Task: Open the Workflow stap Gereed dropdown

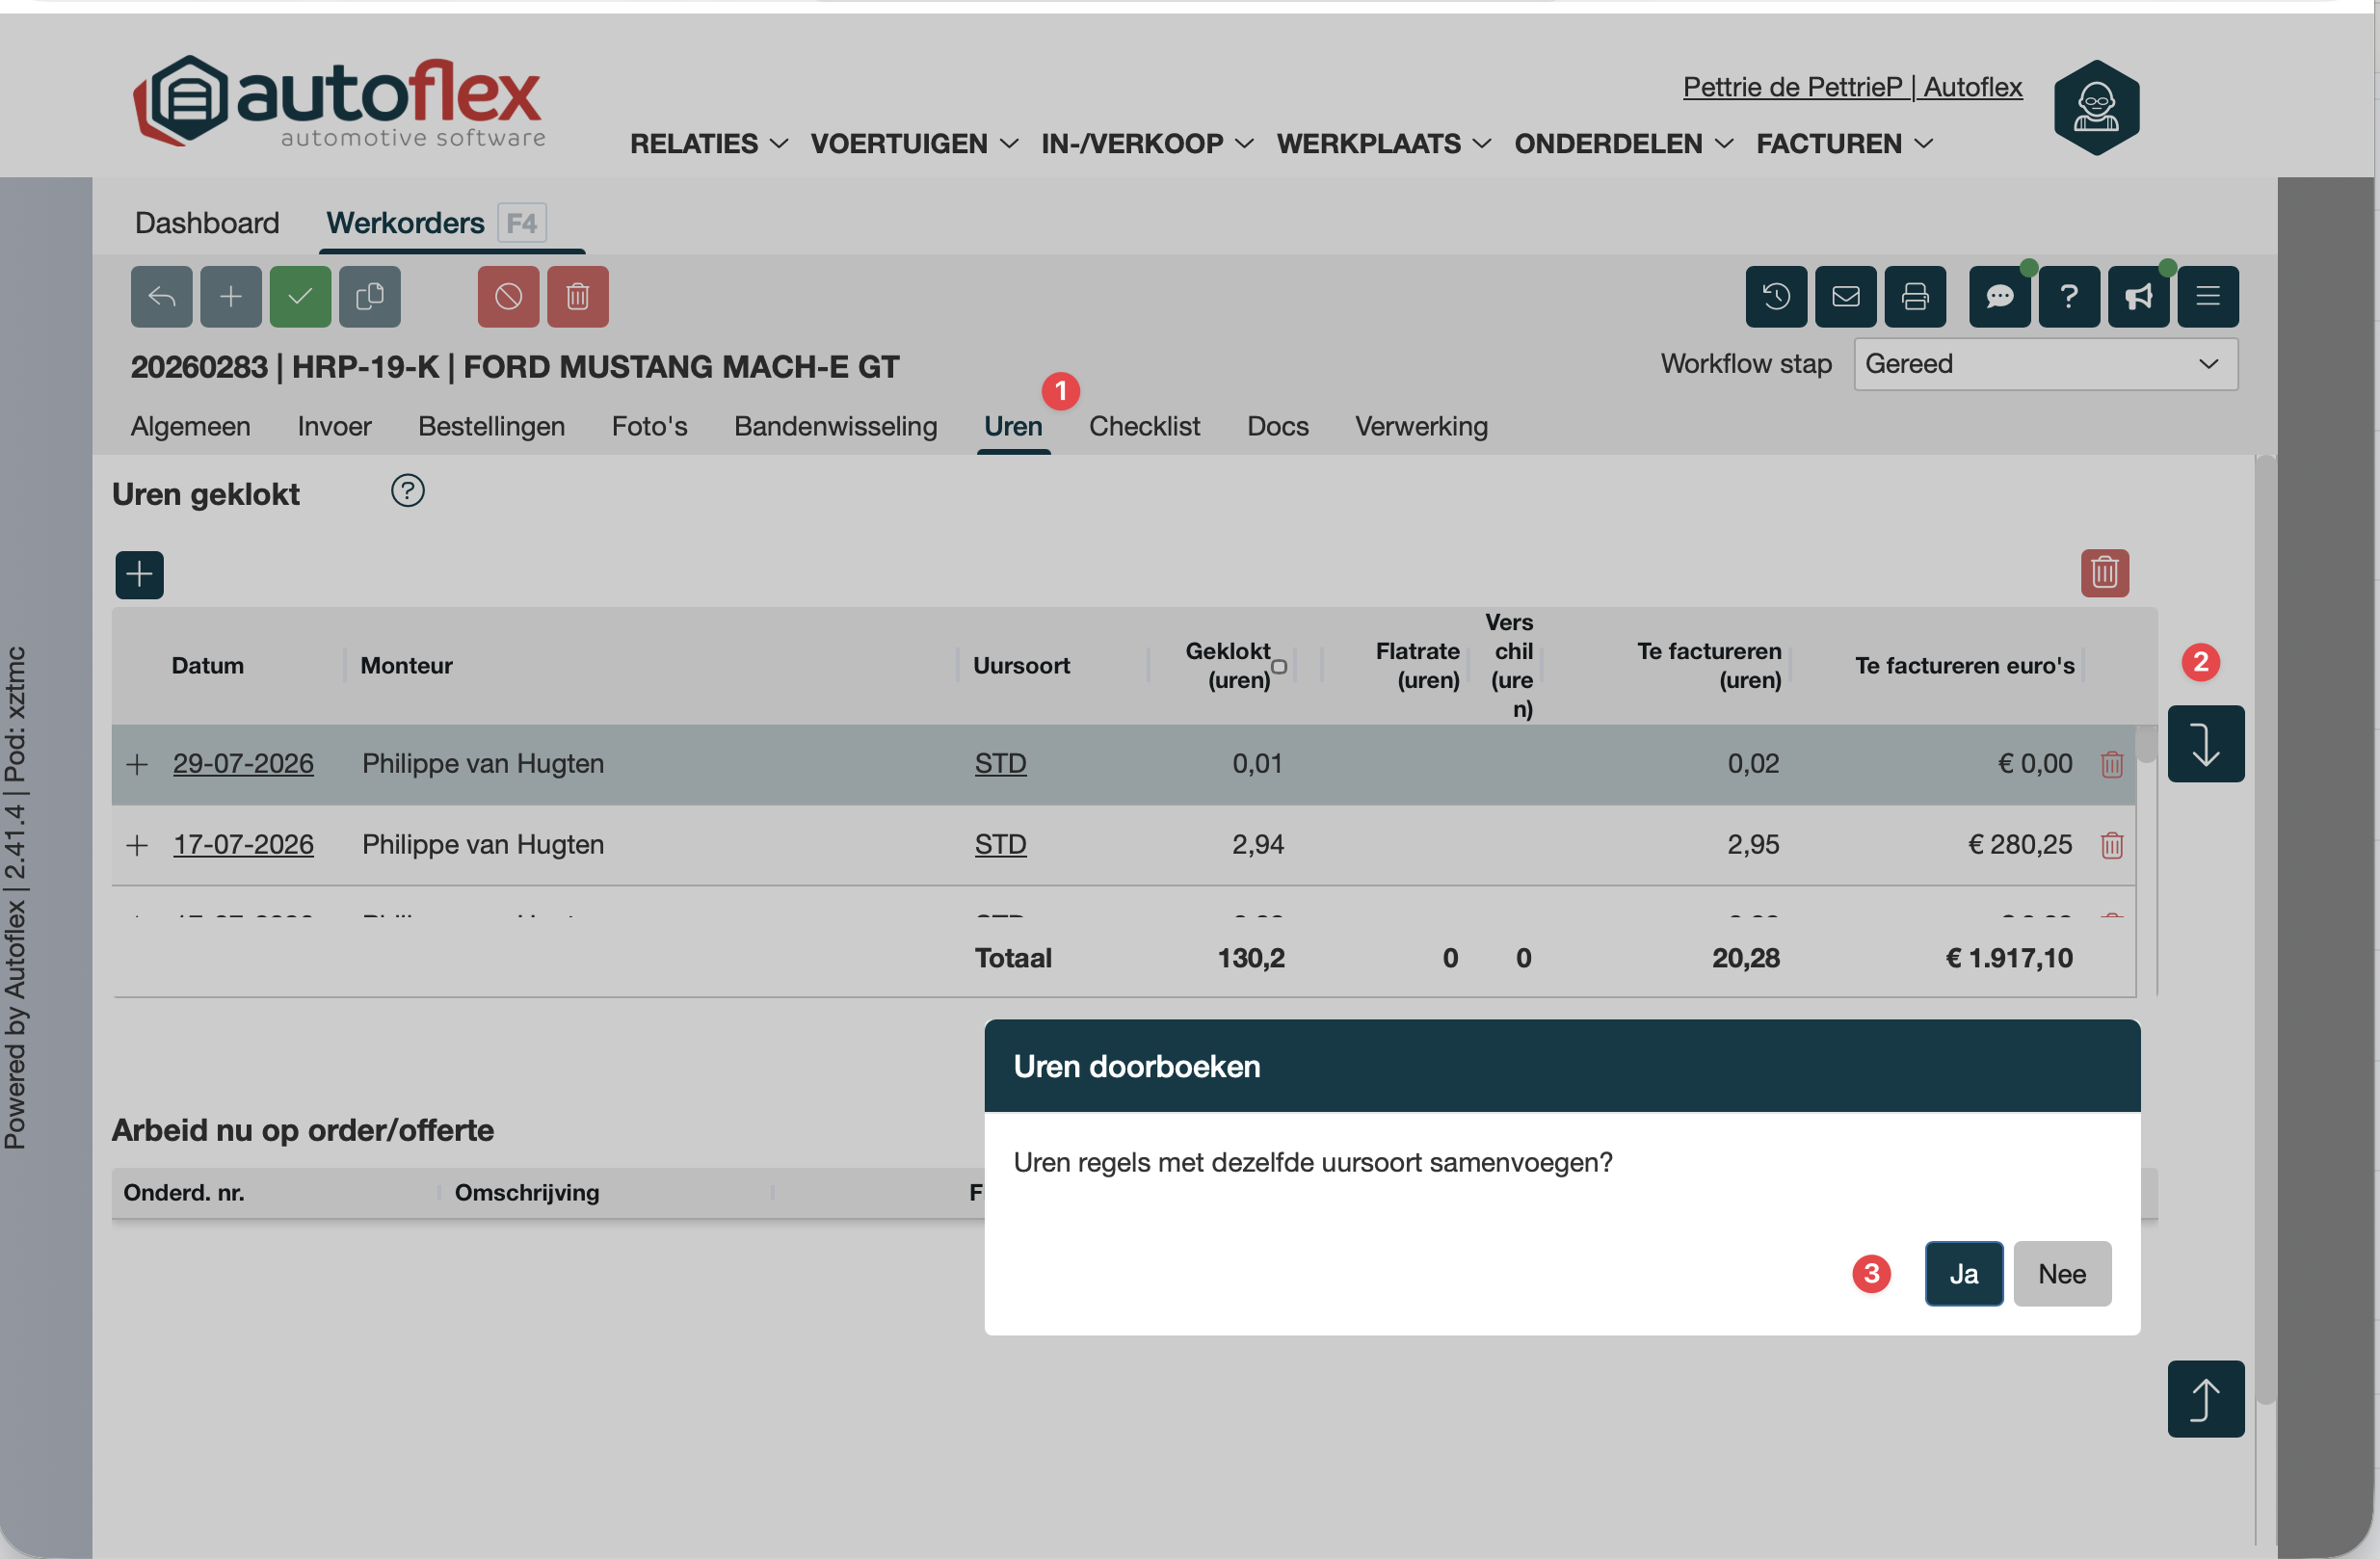Action: coord(2045,364)
